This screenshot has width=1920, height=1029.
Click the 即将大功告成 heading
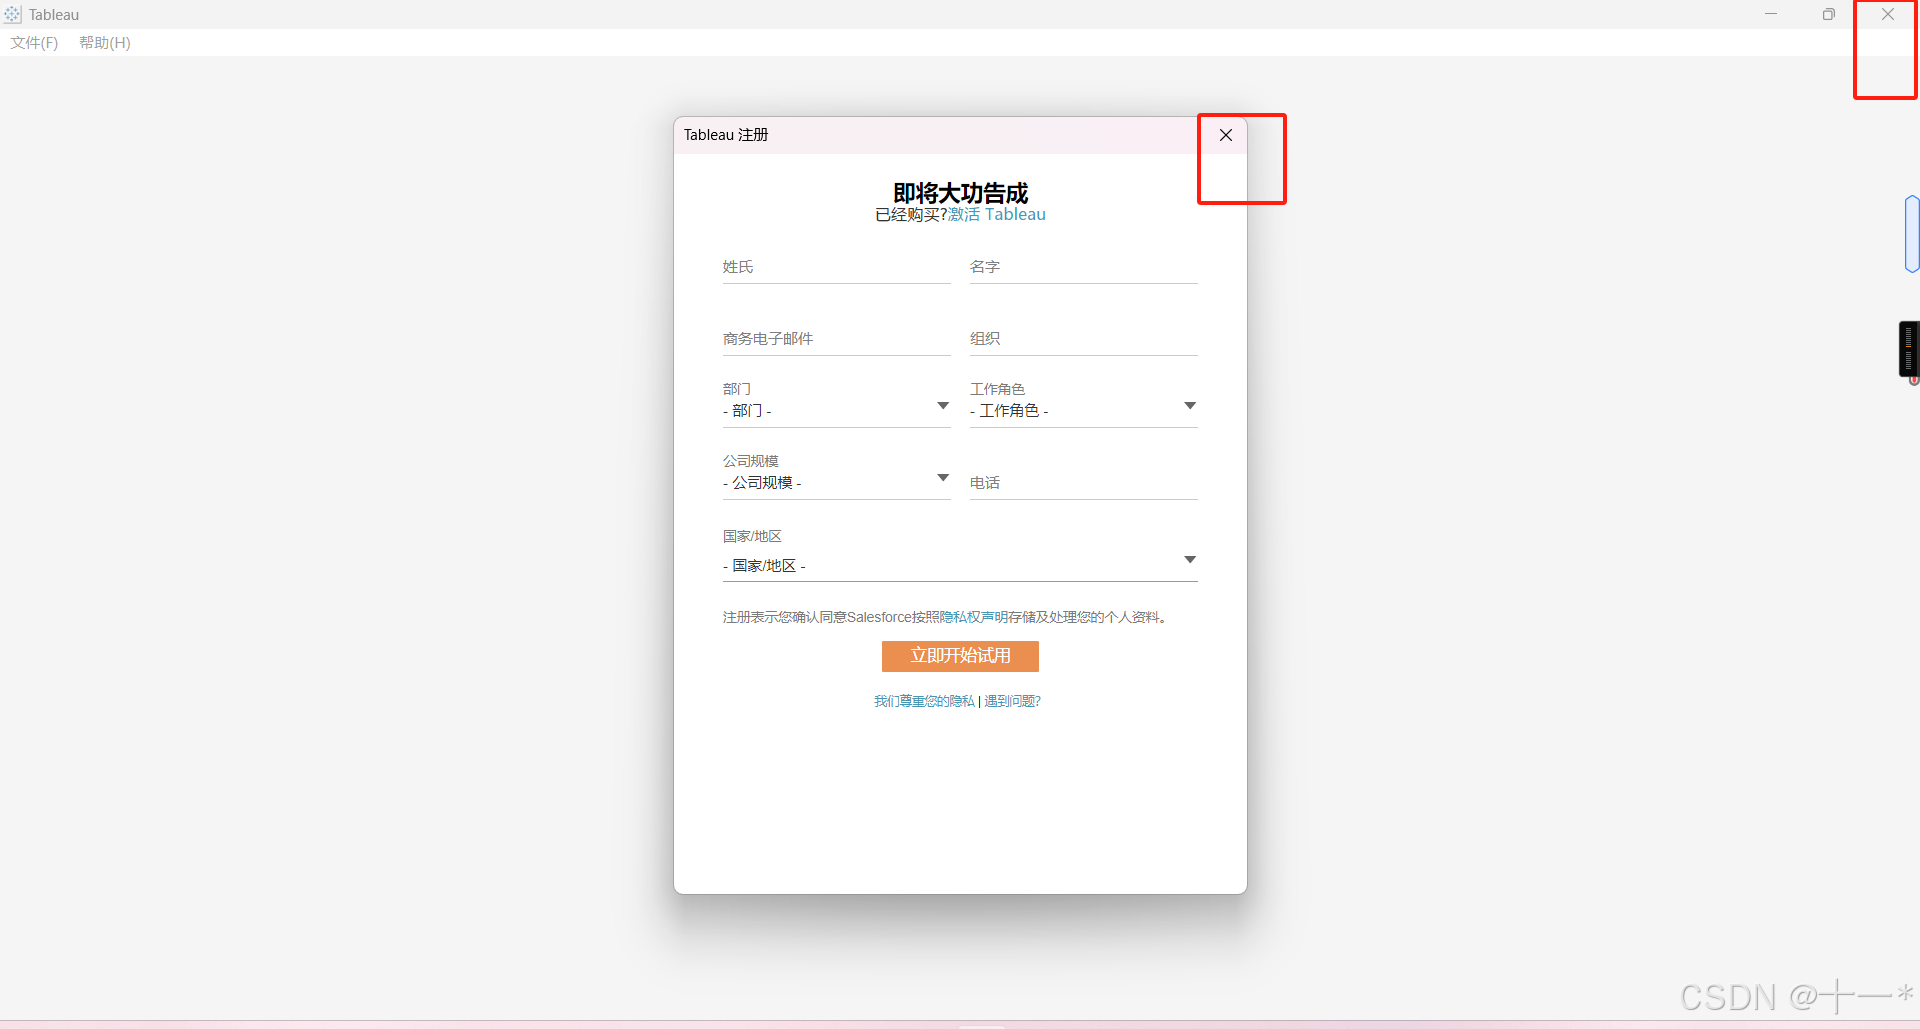coord(960,192)
